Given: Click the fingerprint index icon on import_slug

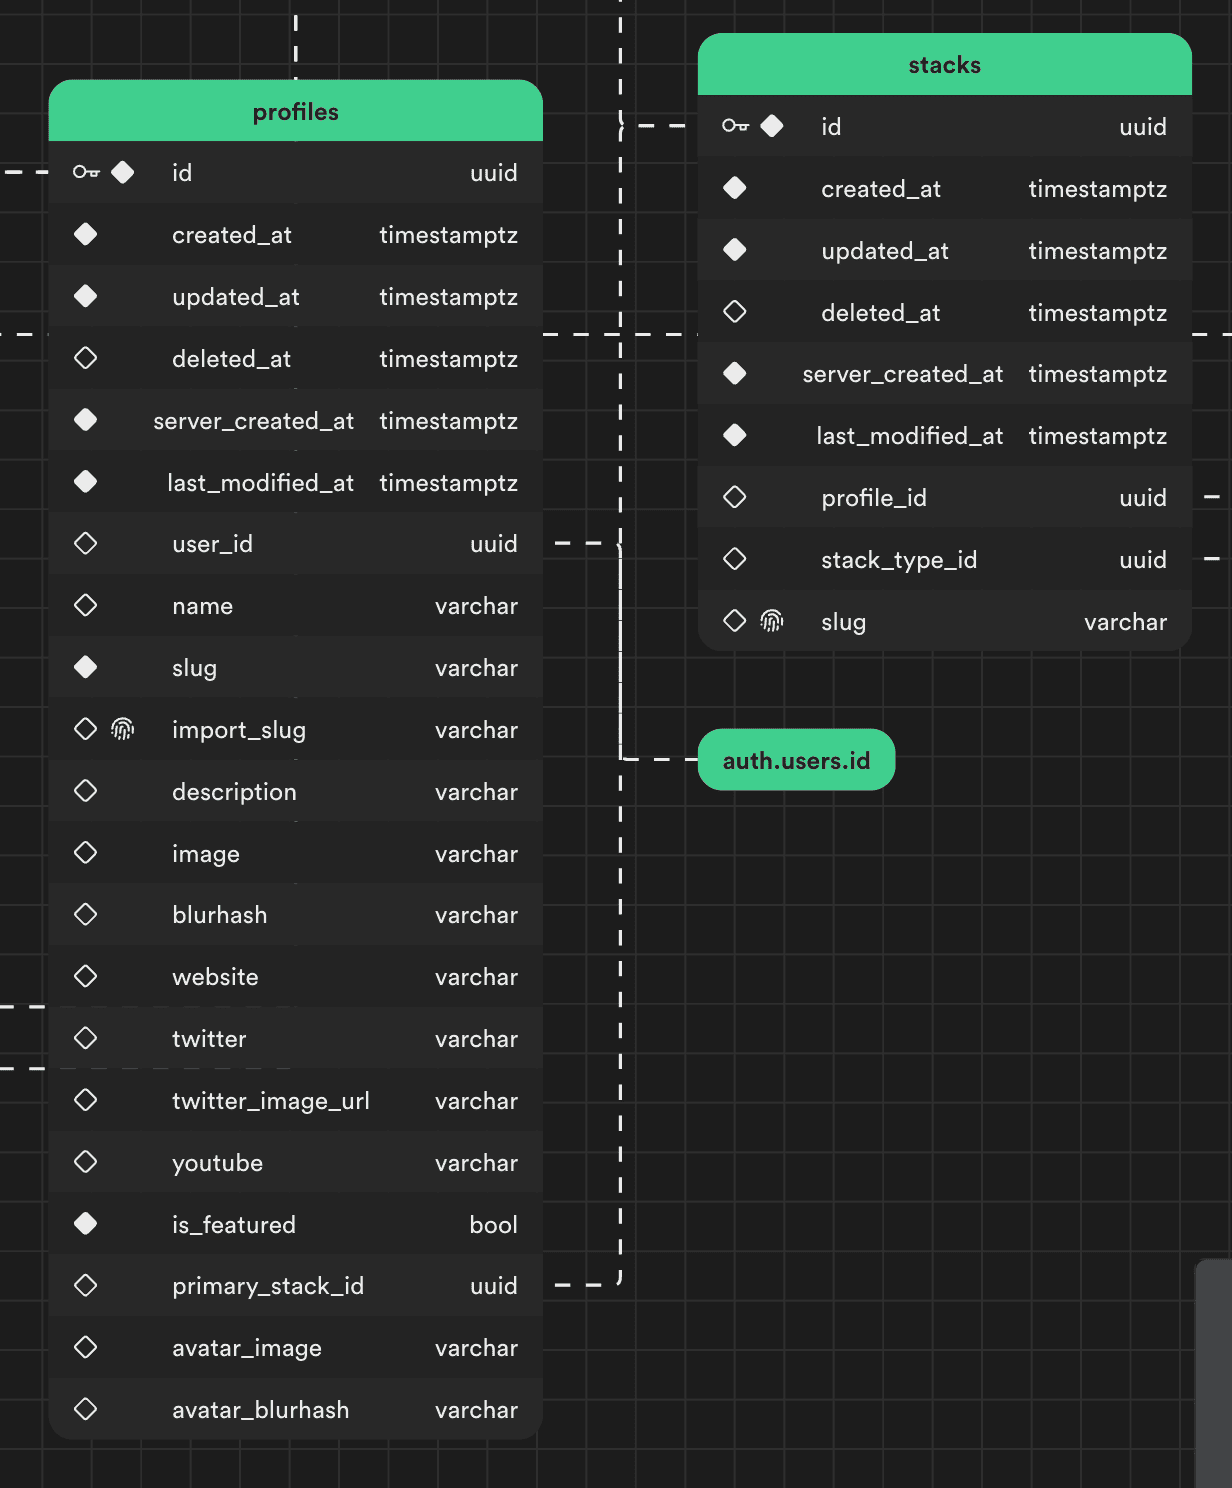Looking at the screenshot, I should [x=123, y=729].
